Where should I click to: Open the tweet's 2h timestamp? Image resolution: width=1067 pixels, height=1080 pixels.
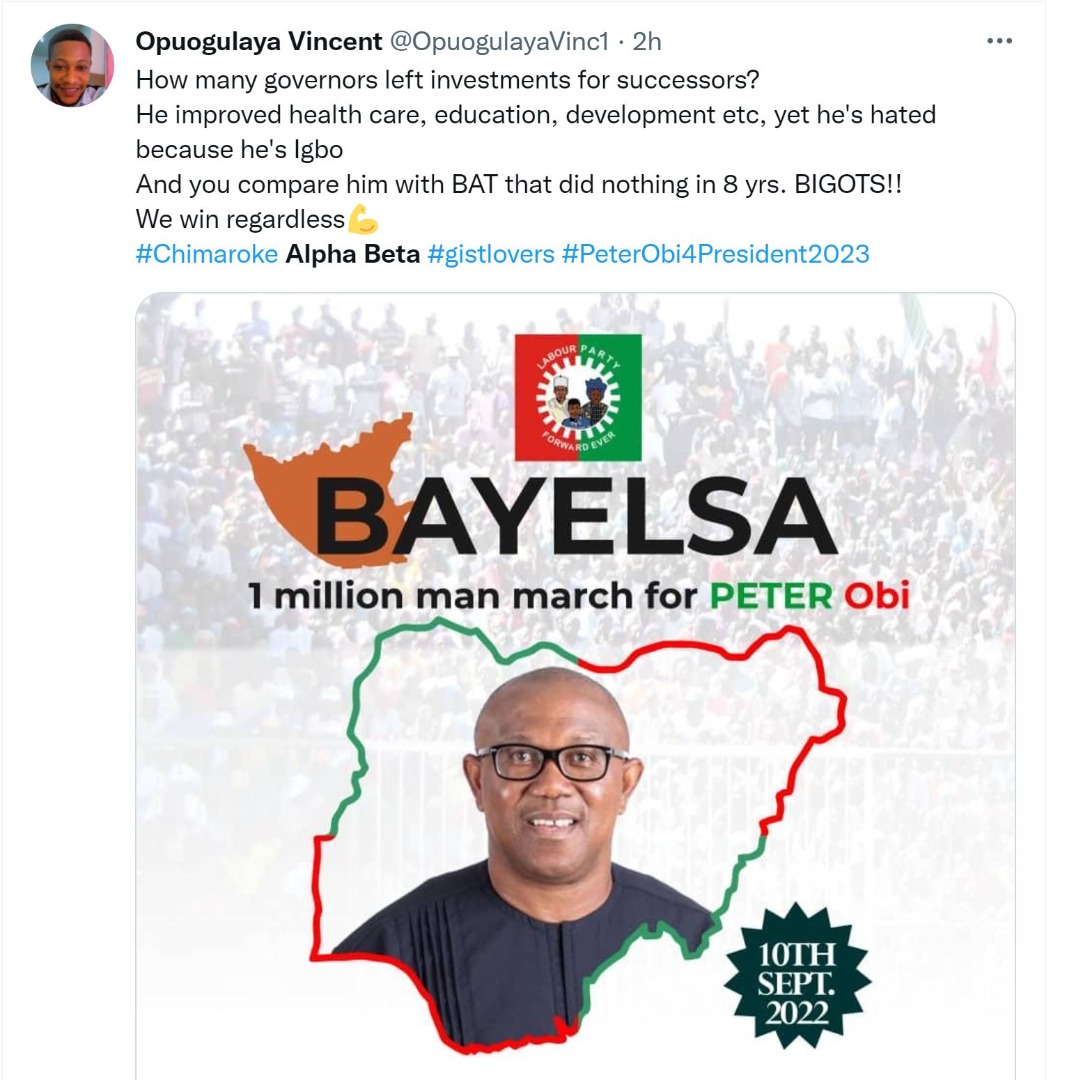tap(647, 41)
